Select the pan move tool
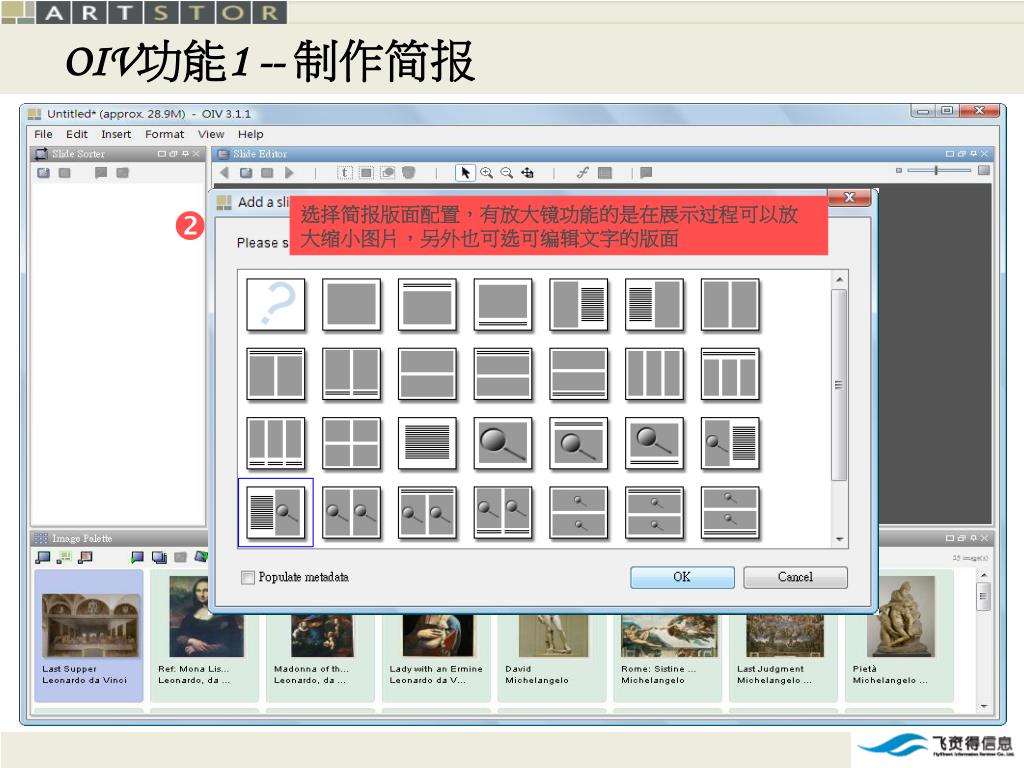 pyautogui.click(x=527, y=172)
